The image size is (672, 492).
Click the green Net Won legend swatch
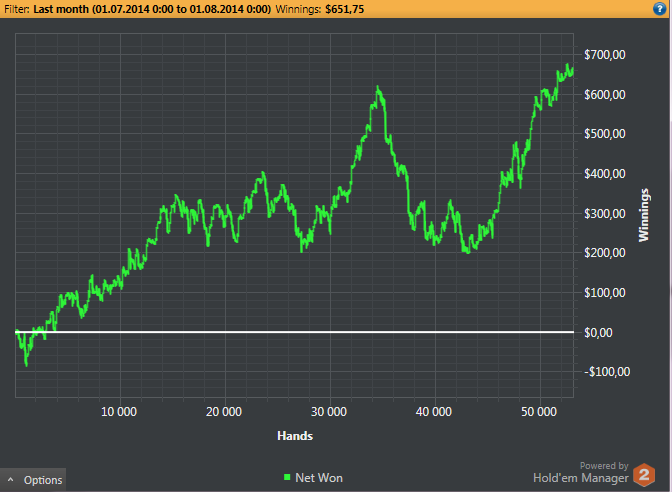tap(287, 477)
